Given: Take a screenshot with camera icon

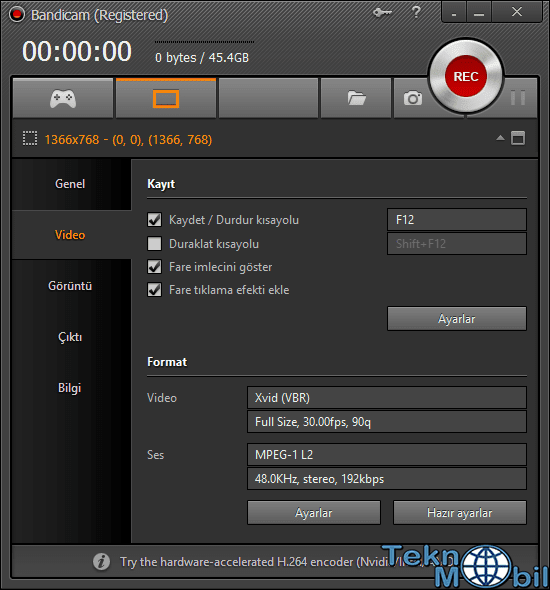Looking at the screenshot, I should (413, 98).
